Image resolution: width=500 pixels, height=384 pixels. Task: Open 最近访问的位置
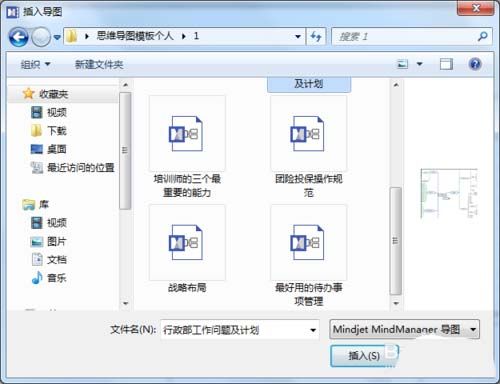[x=81, y=167]
